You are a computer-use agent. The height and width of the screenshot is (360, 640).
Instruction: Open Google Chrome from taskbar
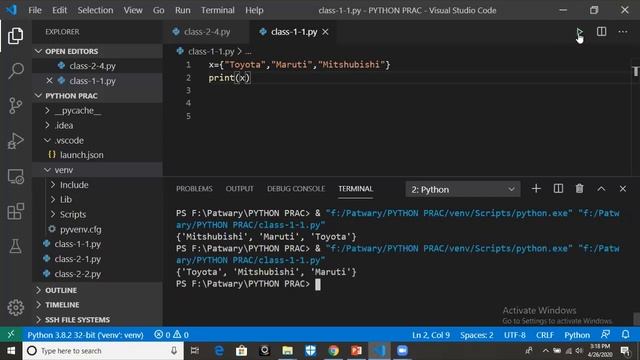click(x=333, y=351)
